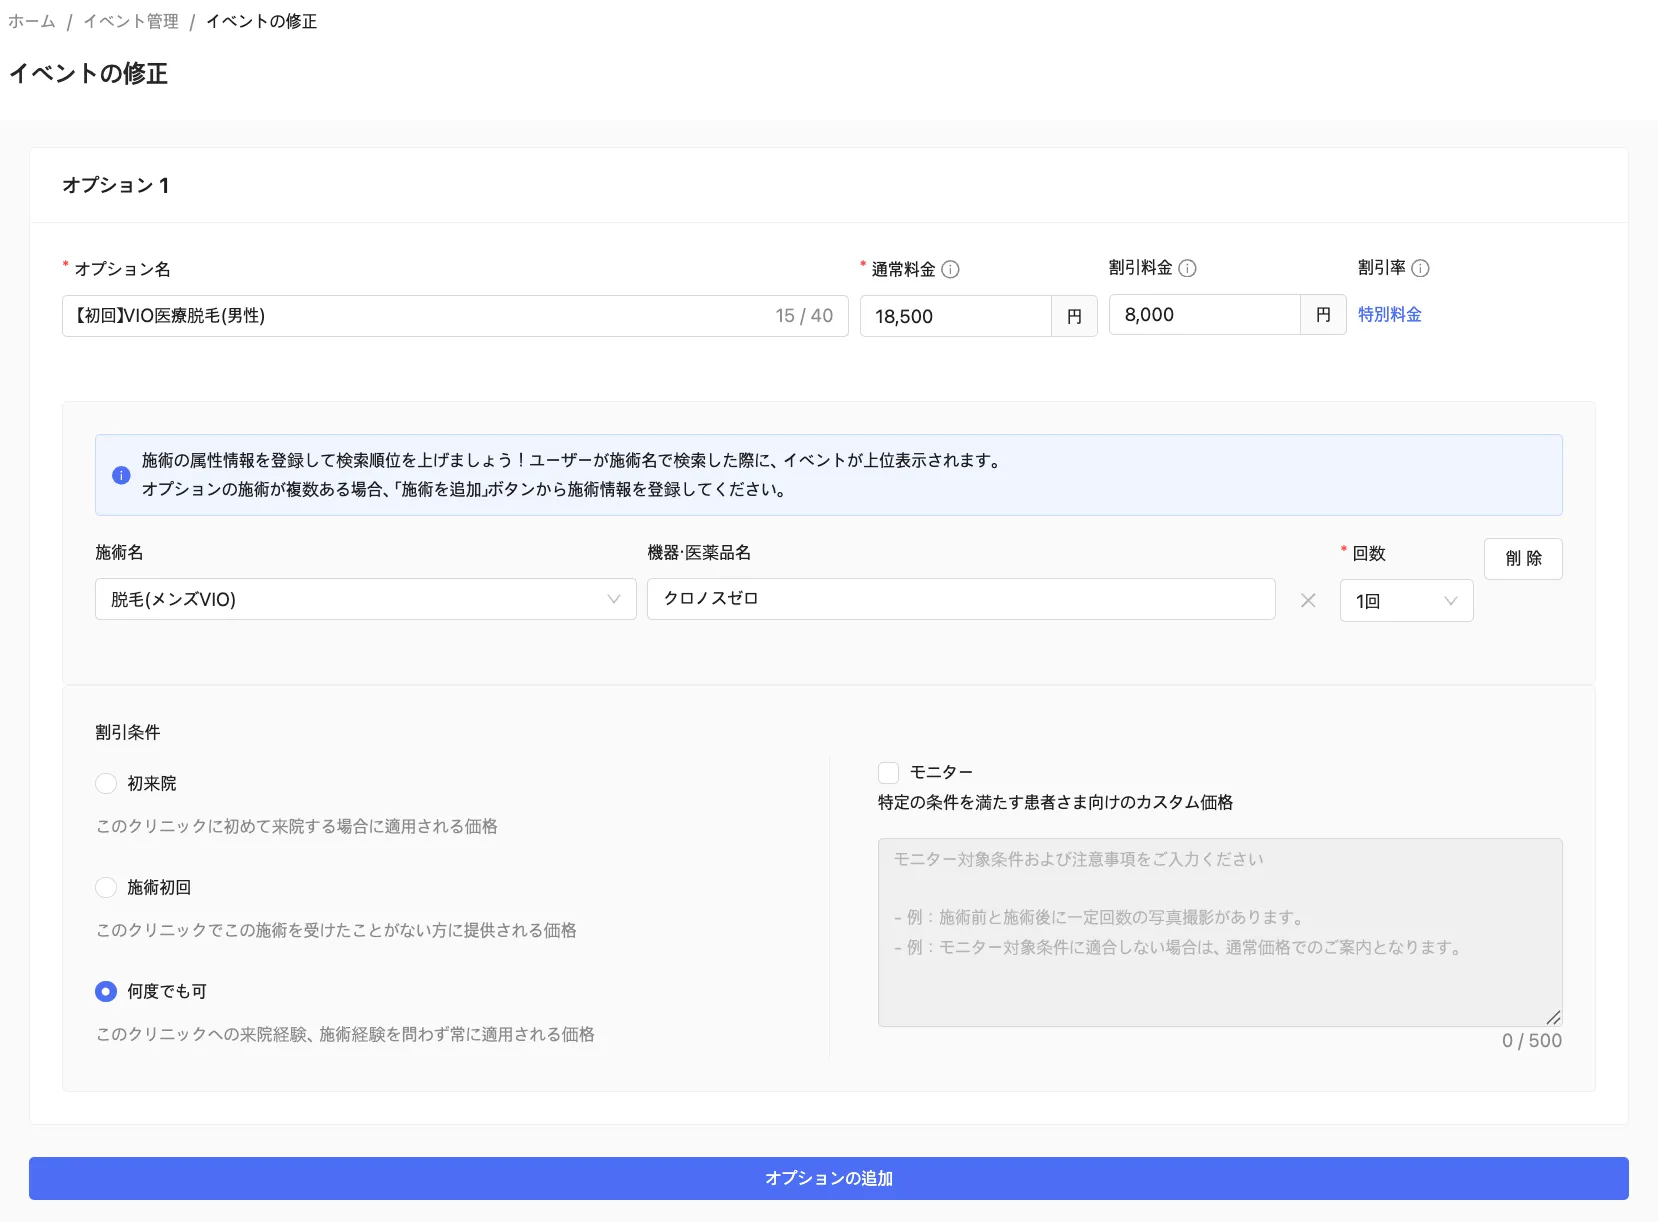Click the オプション 1 section heading

pyautogui.click(x=115, y=185)
